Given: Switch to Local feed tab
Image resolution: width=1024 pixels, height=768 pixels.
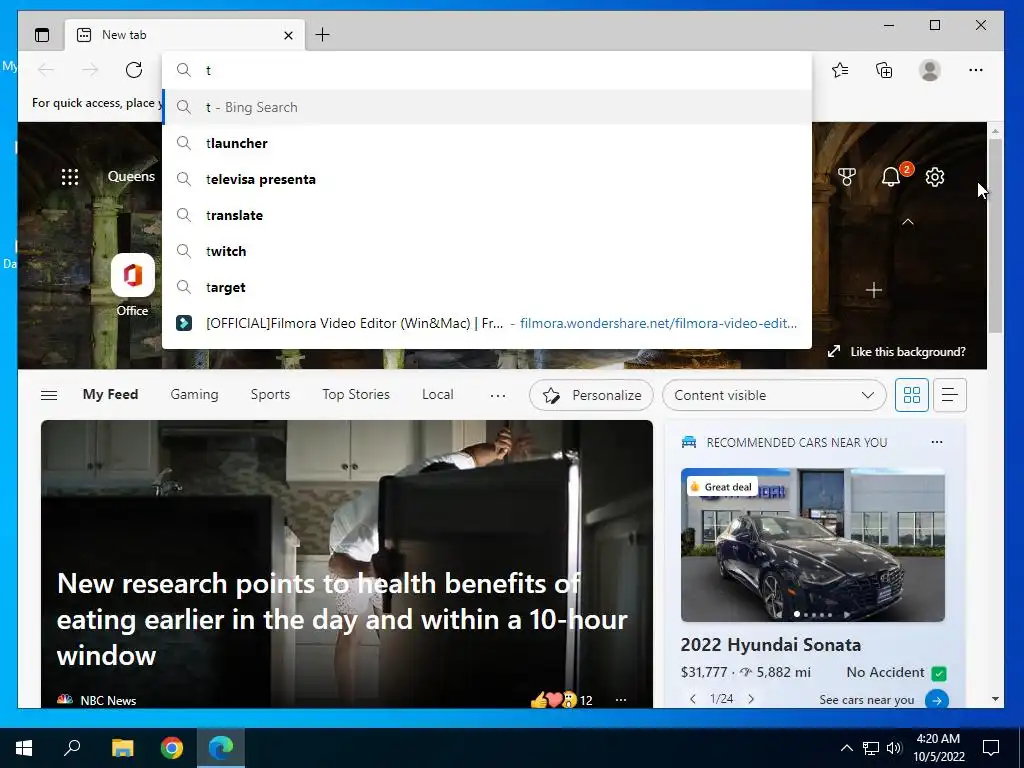Looking at the screenshot, I should tap(438, 394).
